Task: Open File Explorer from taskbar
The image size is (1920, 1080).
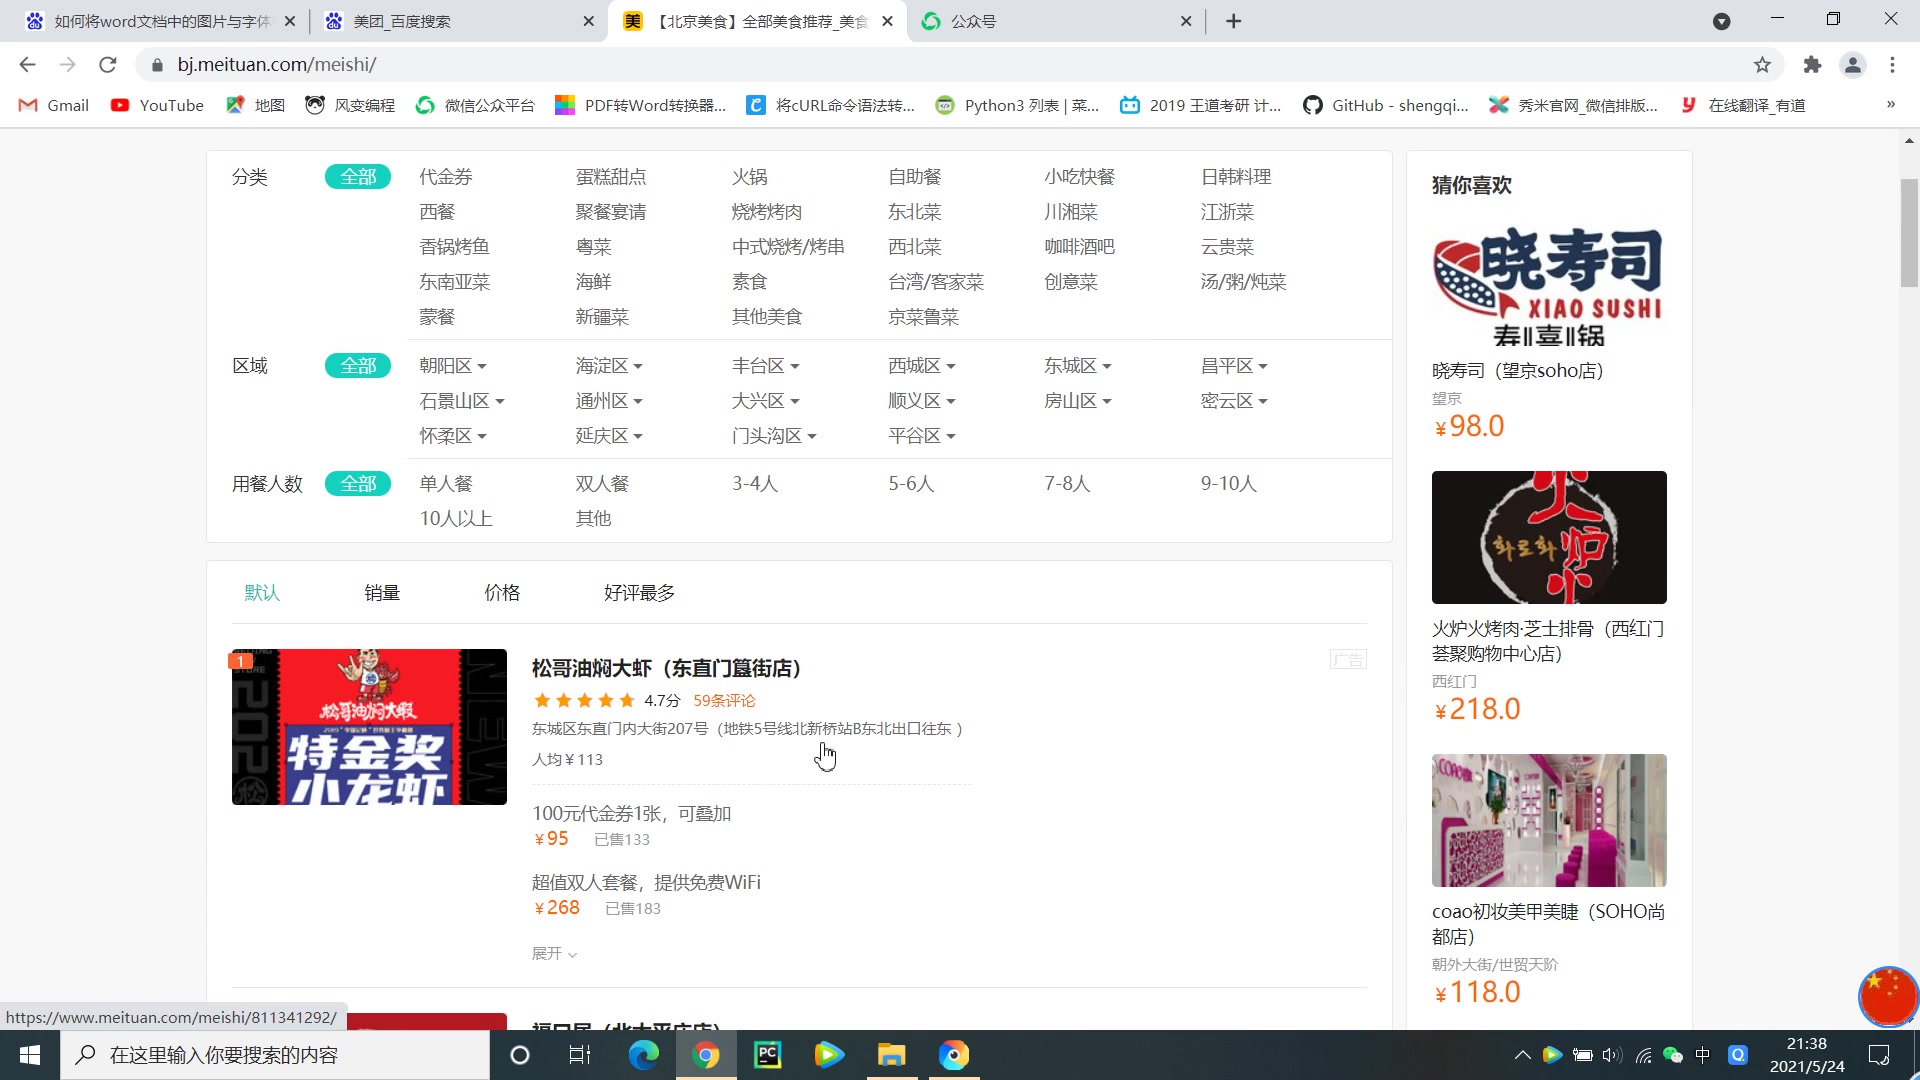Action: coord(891,1055)
